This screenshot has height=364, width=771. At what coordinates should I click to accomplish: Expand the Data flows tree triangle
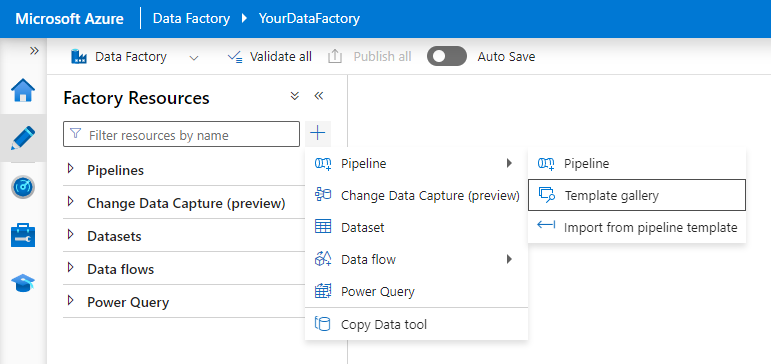(70, 268)
